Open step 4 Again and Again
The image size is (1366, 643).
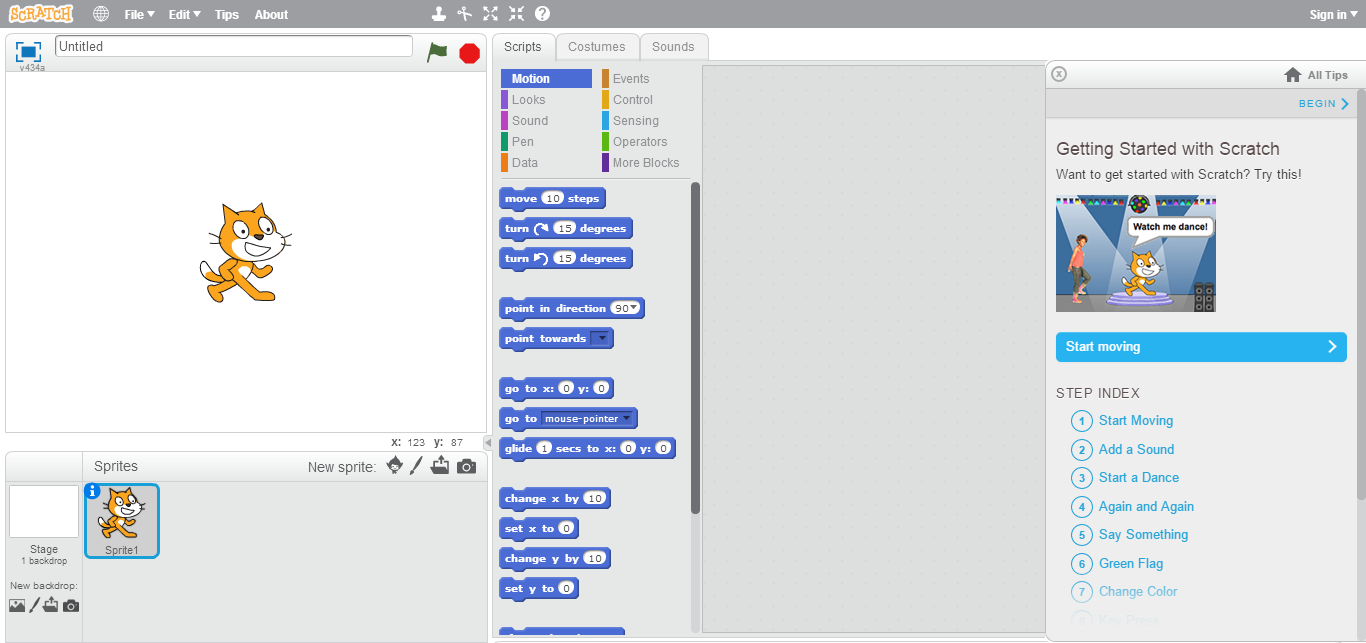click(x=1133, y=507)
